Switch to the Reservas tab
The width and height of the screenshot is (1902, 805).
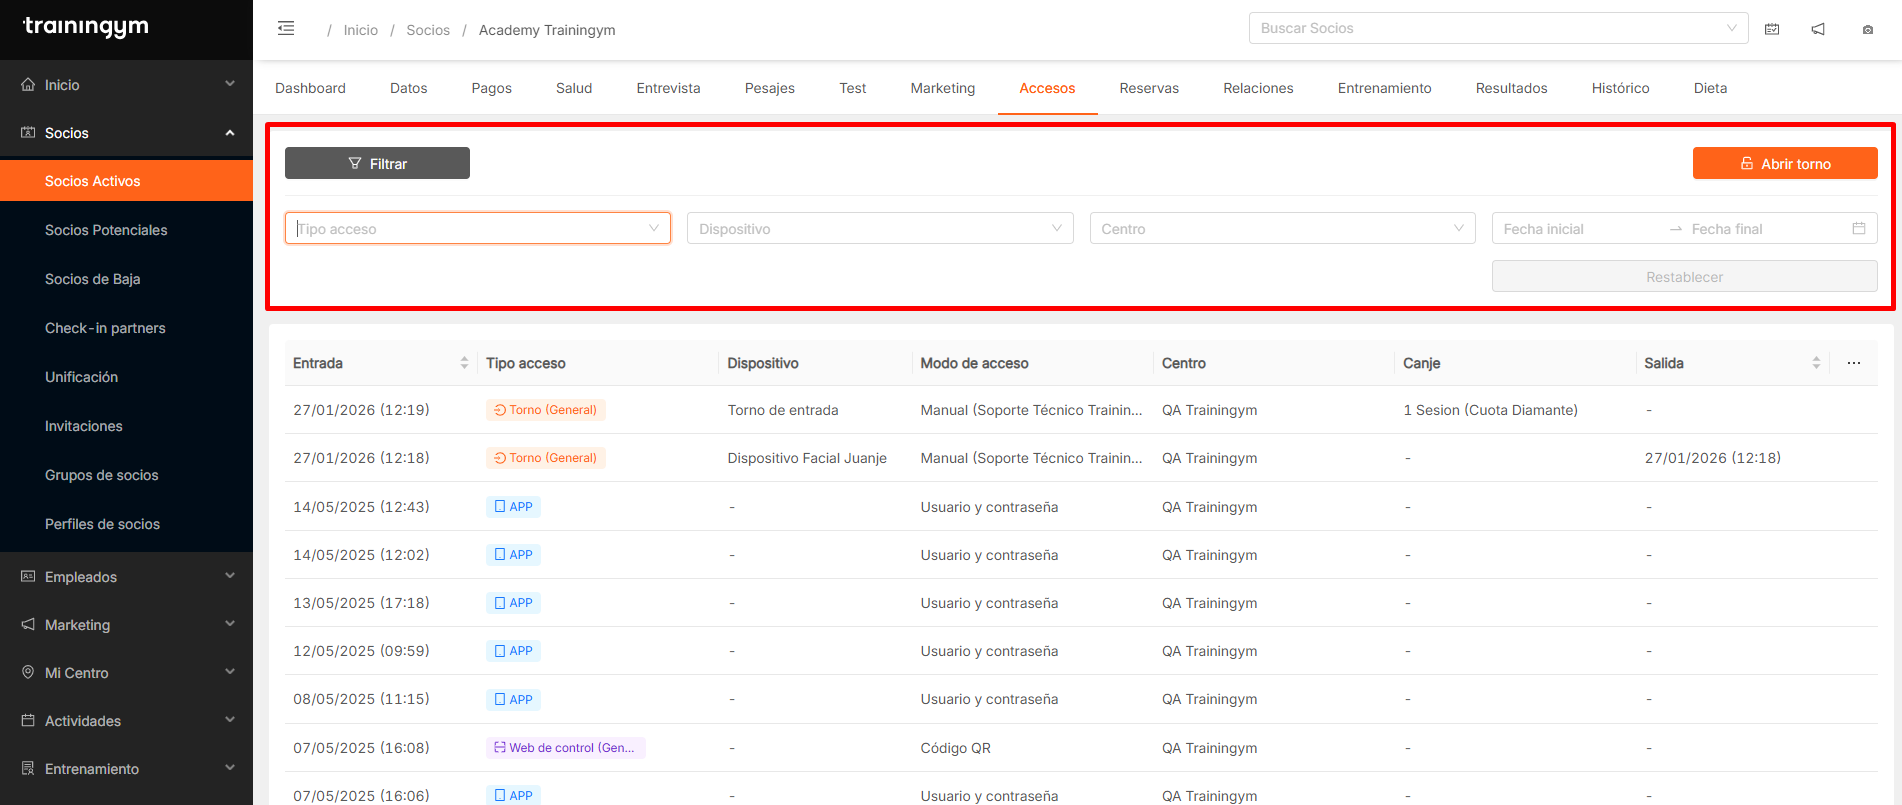click(x=1148, y=88)
